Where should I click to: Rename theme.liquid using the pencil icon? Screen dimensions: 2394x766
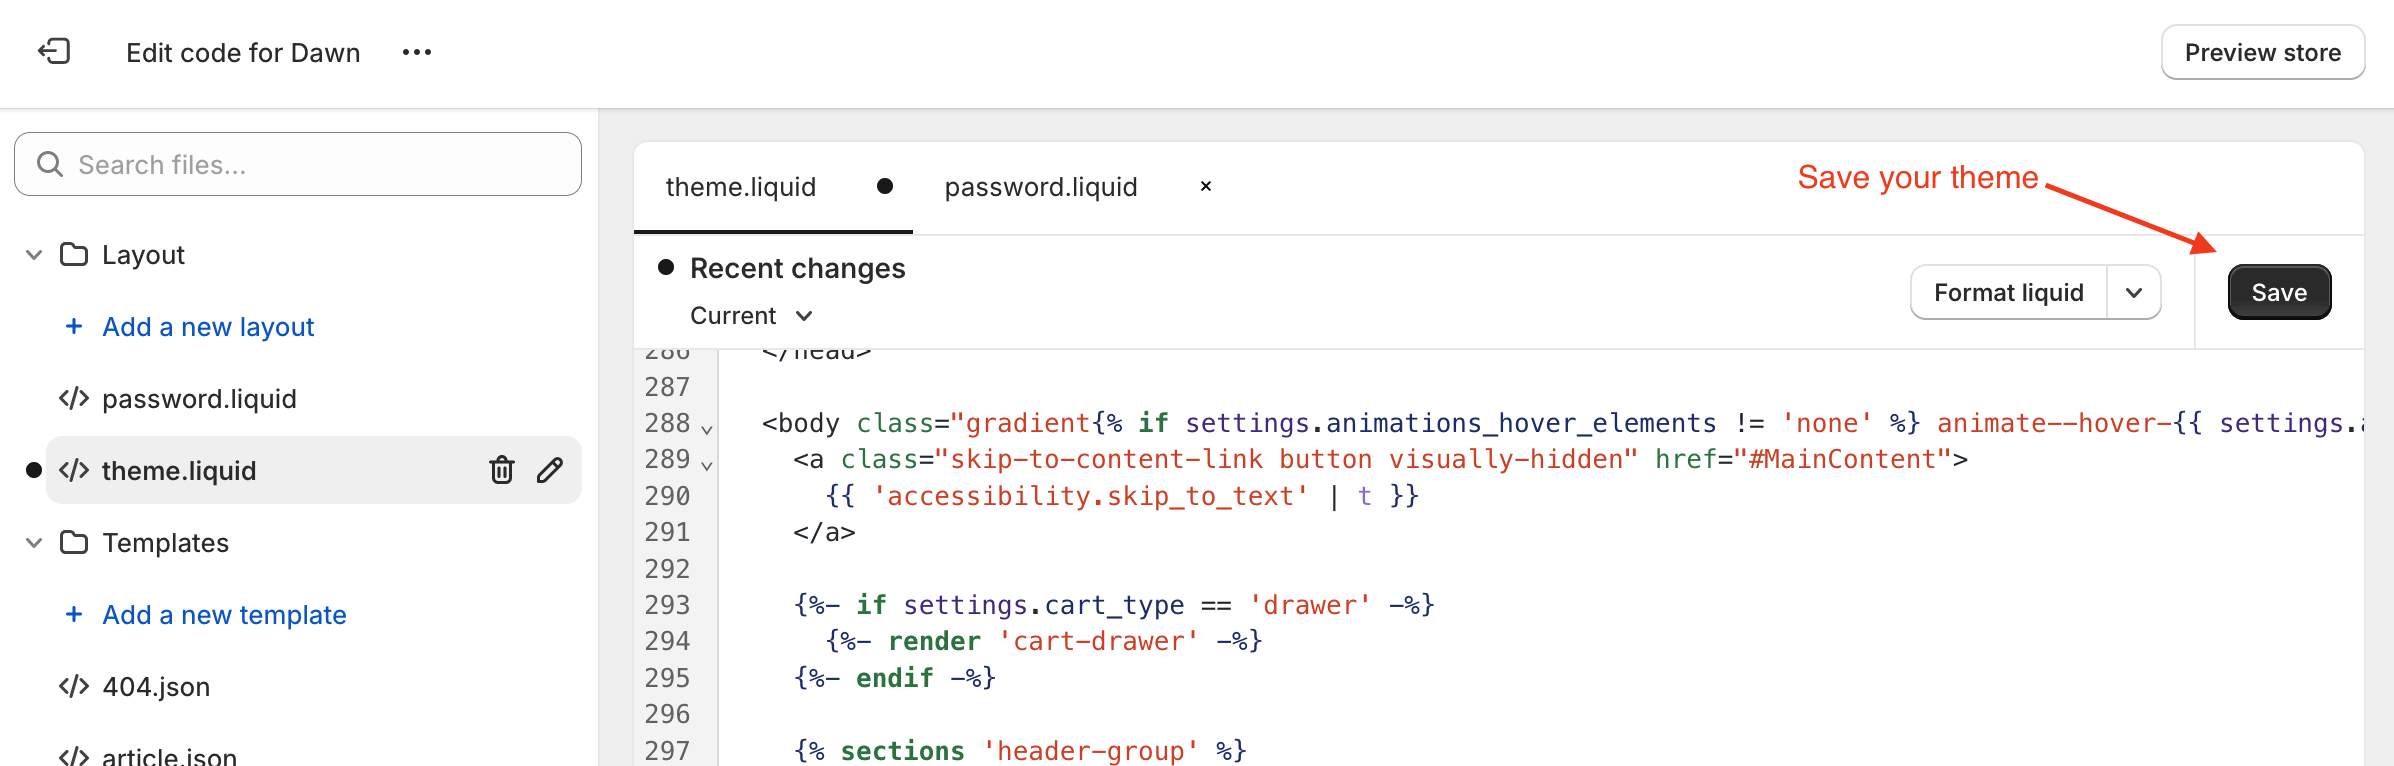(x=550, y=470)
